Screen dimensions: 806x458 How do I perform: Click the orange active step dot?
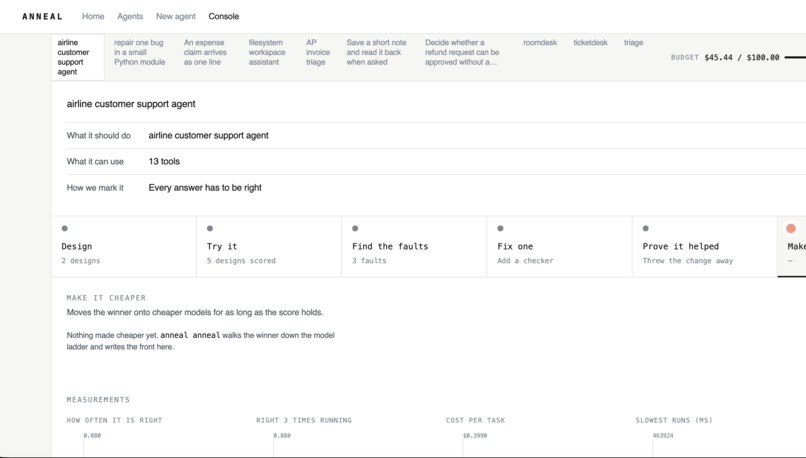[791, 228]
